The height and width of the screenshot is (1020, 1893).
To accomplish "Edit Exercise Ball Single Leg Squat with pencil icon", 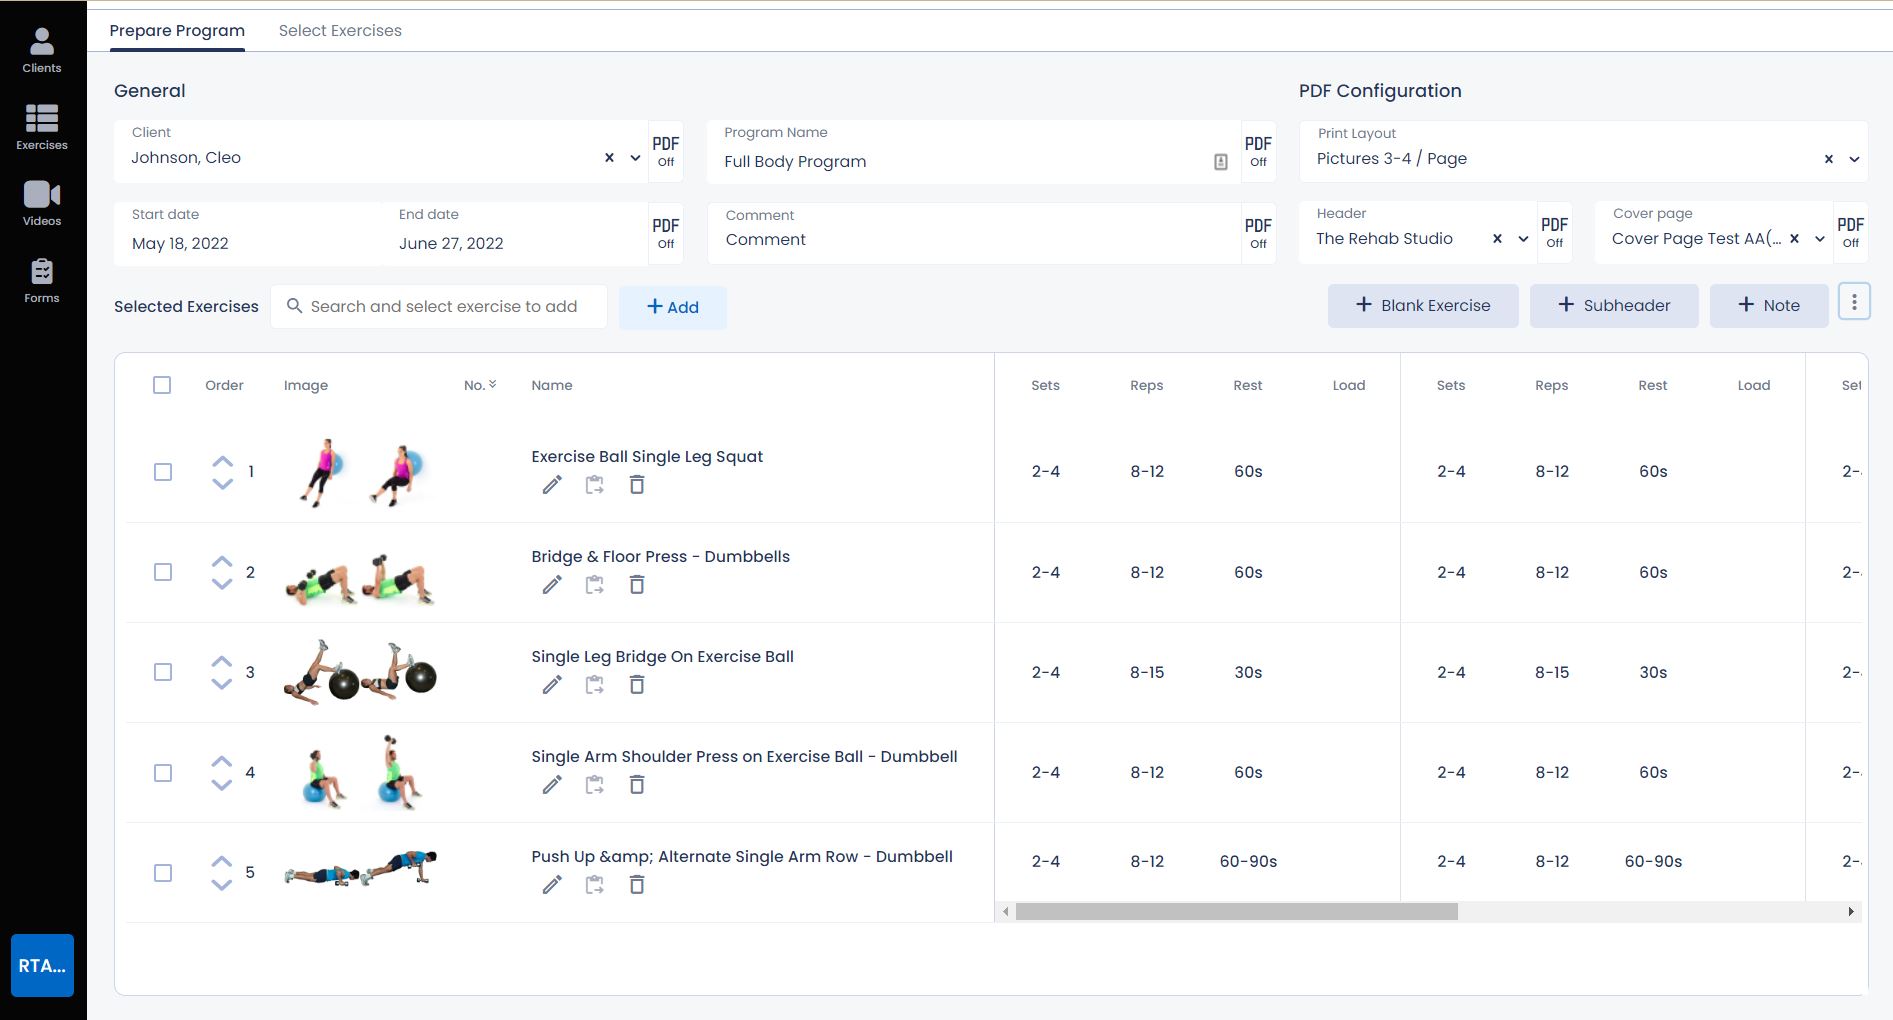I will (x=552, y=485).
